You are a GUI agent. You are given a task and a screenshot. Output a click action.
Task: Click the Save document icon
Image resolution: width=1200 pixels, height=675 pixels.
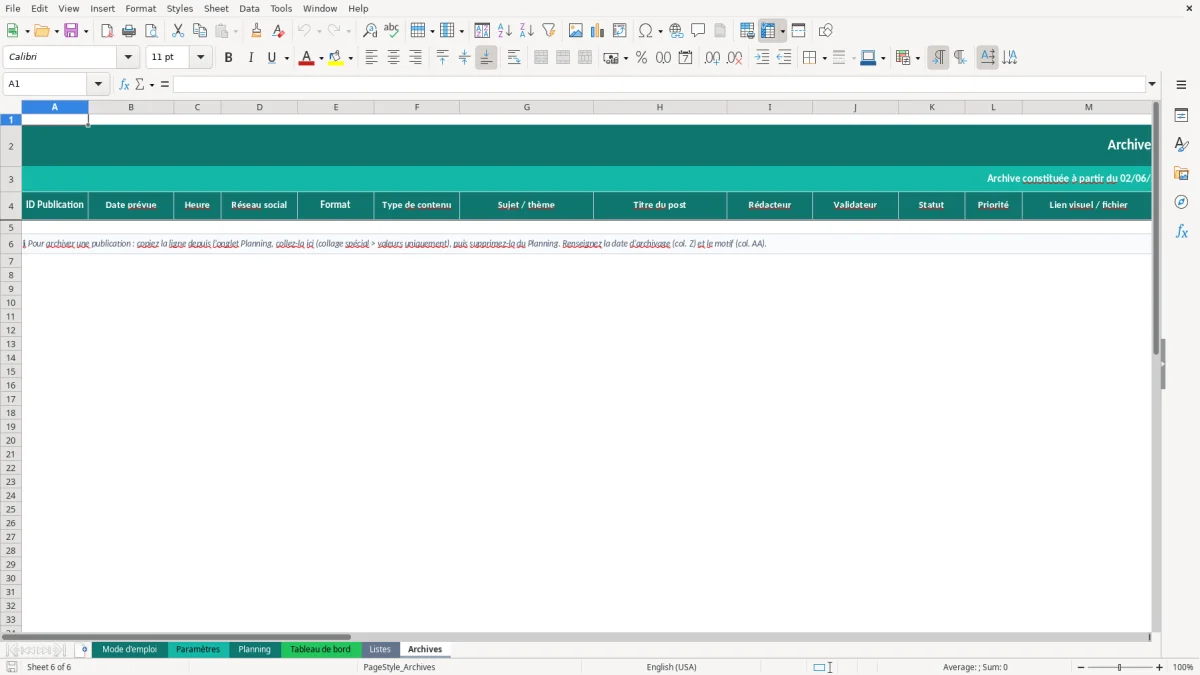click(72, 31)
